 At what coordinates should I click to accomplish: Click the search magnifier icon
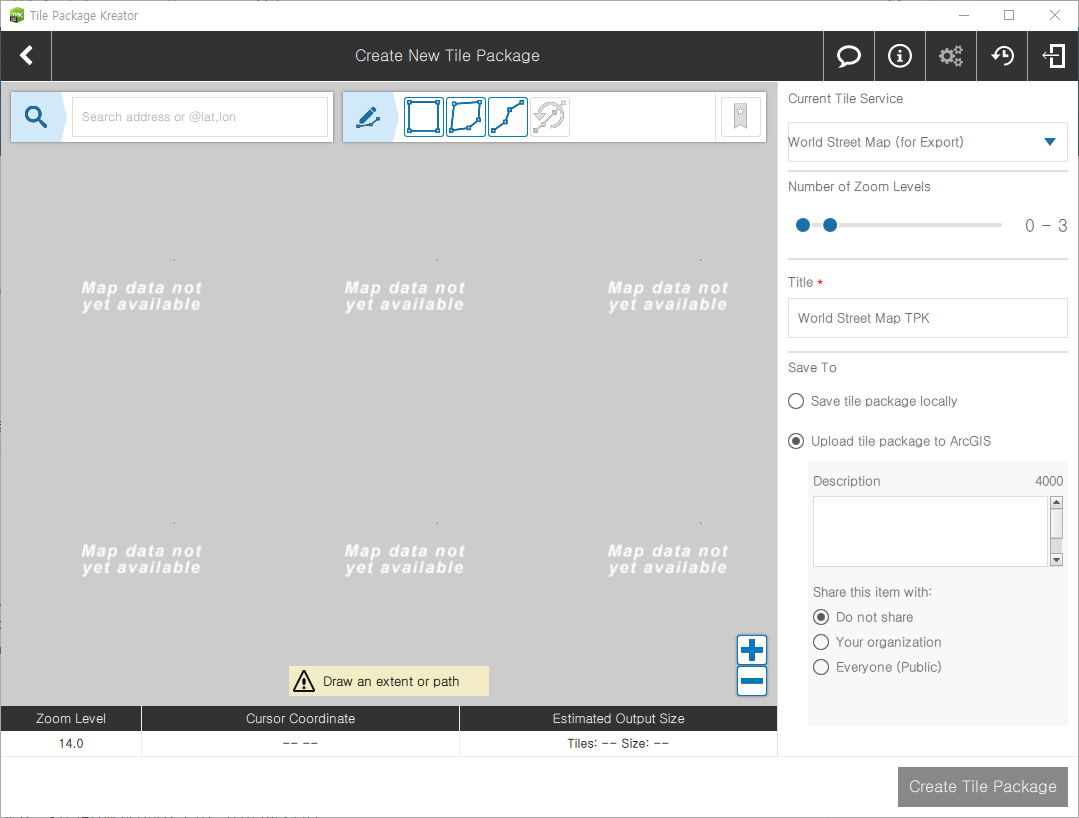(36, 117)
